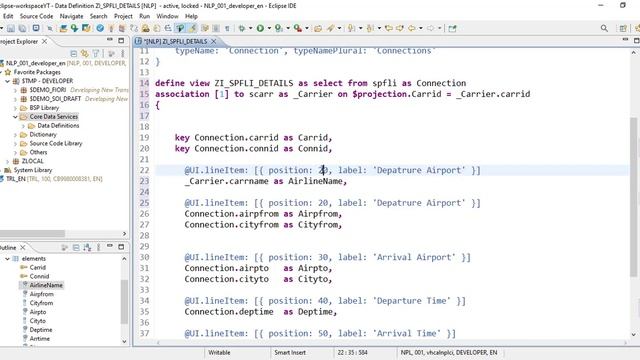640x360 pixels.
Task: Select Cityfrom element in Outline
Action: click(41, 303)
